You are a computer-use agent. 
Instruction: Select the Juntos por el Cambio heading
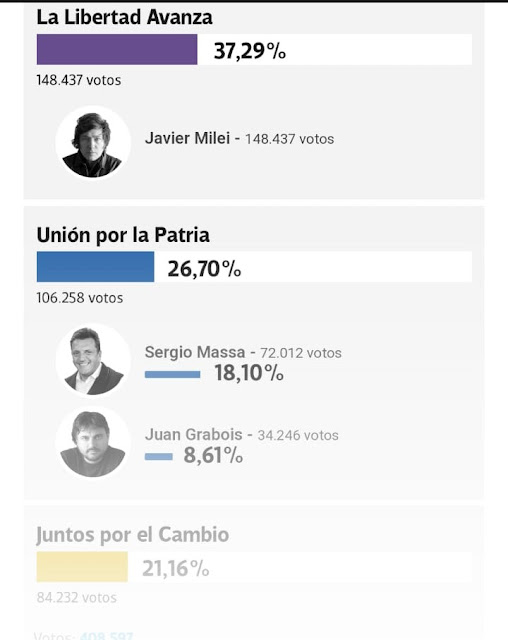point(133,535)
